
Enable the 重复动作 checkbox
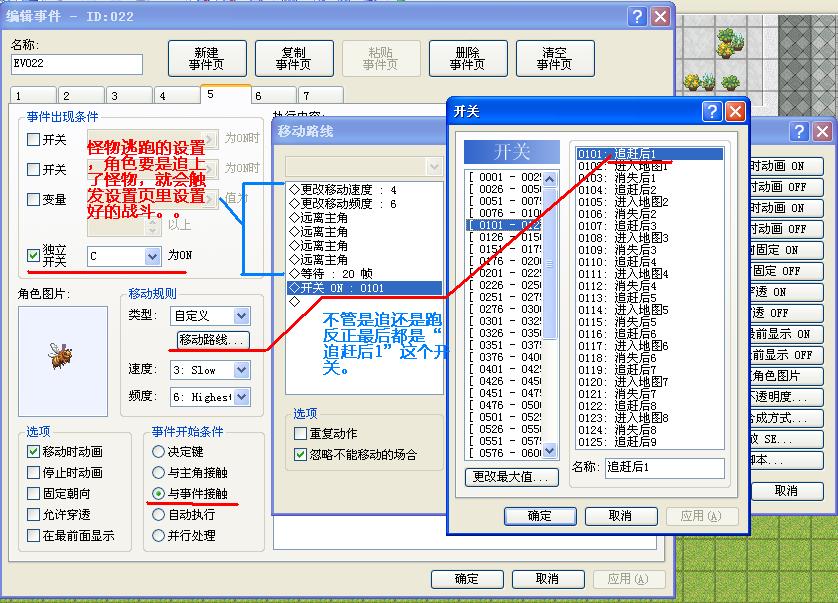coord(300,433)
